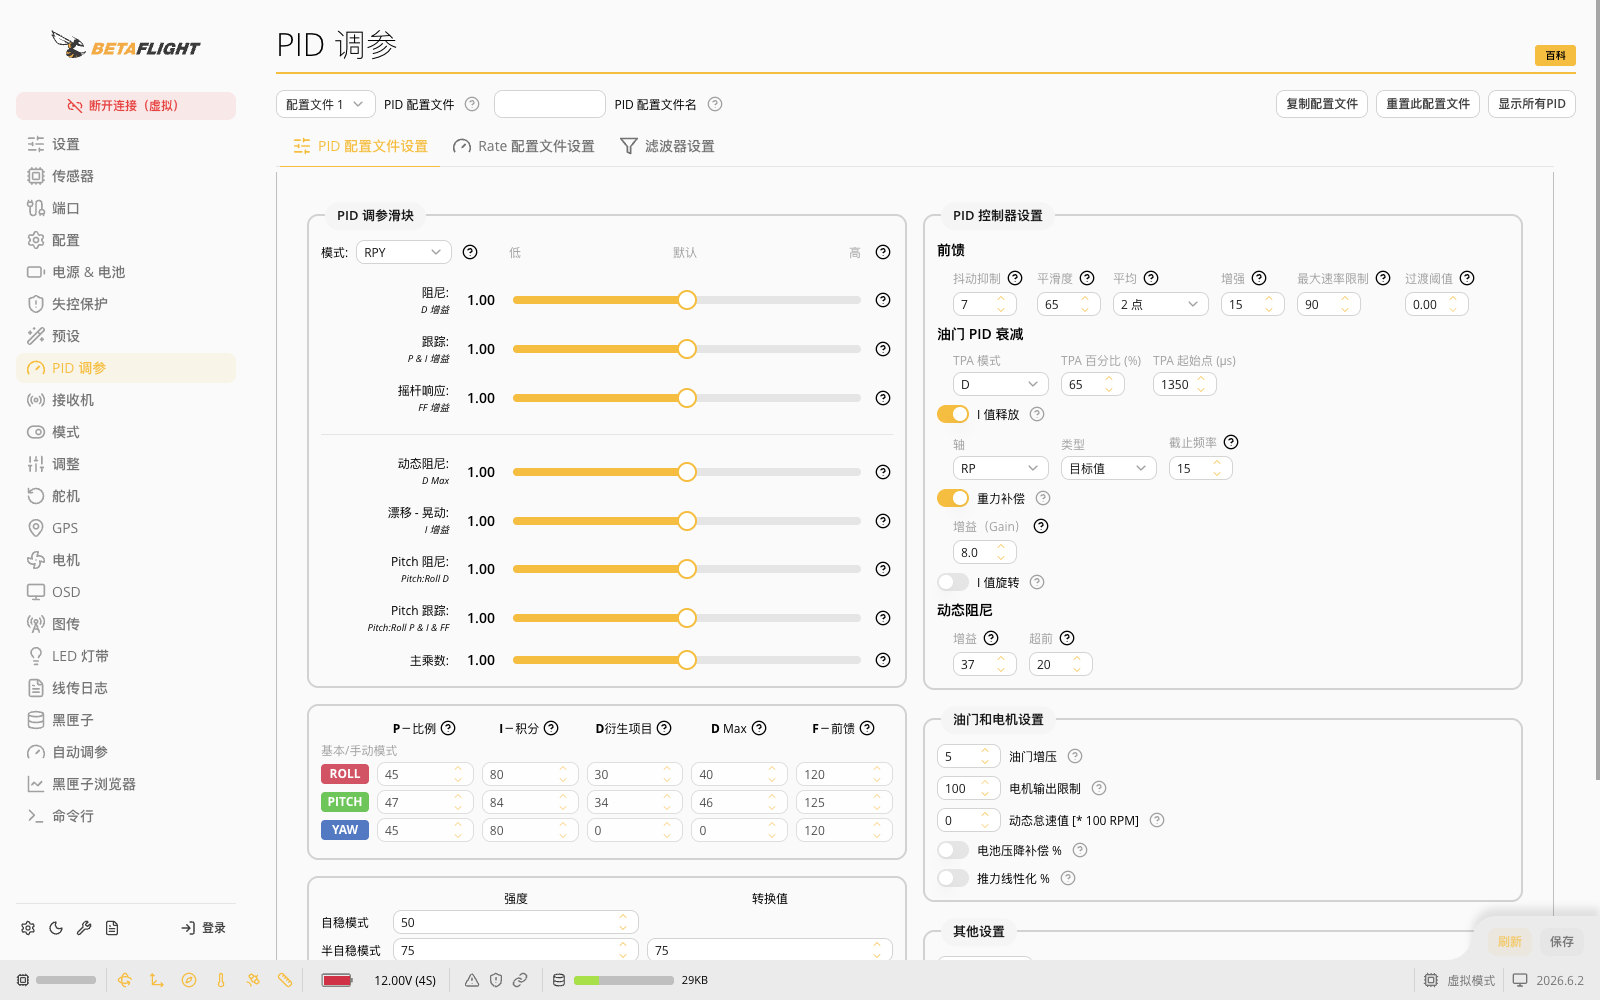
Task: Click the 重置此配置文件 button
Action: (1428, 104)
